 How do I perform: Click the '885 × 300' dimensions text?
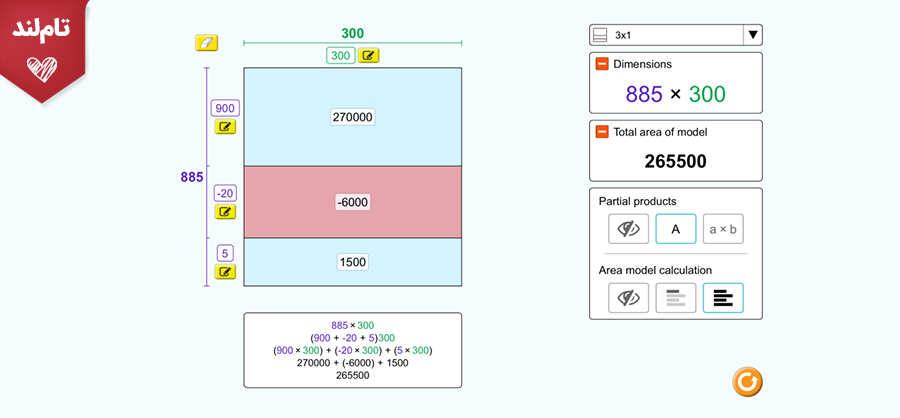(676, 94)
